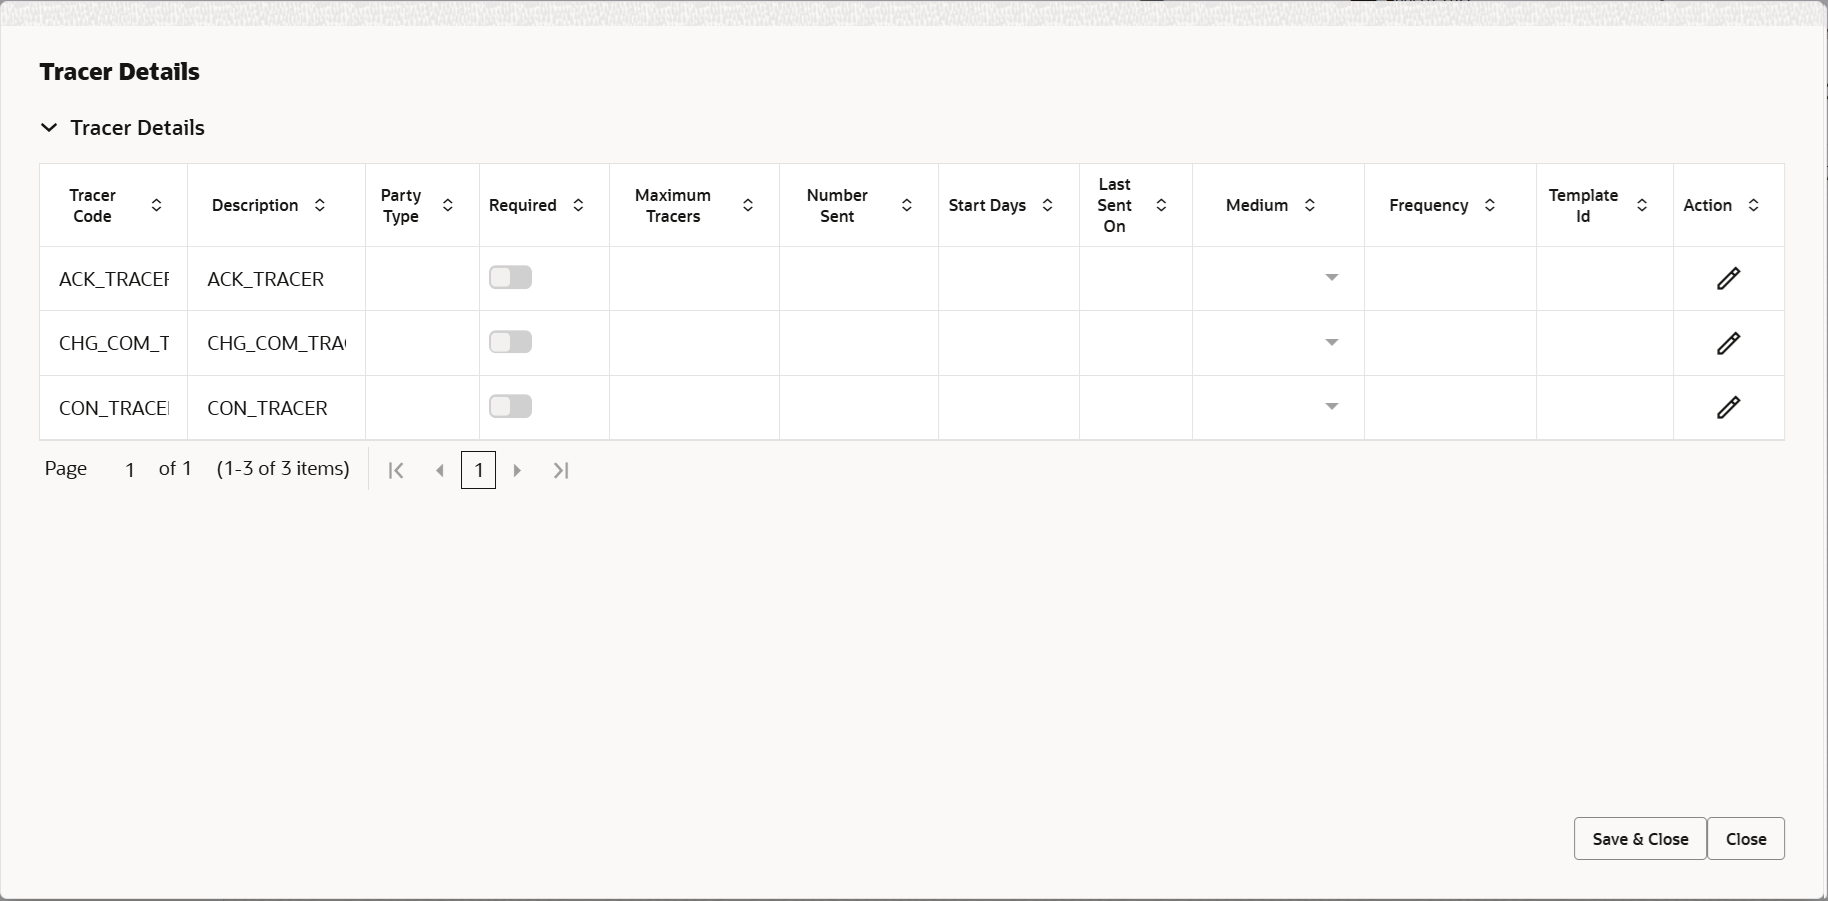Click the Save & Close button

(1640, 839)
